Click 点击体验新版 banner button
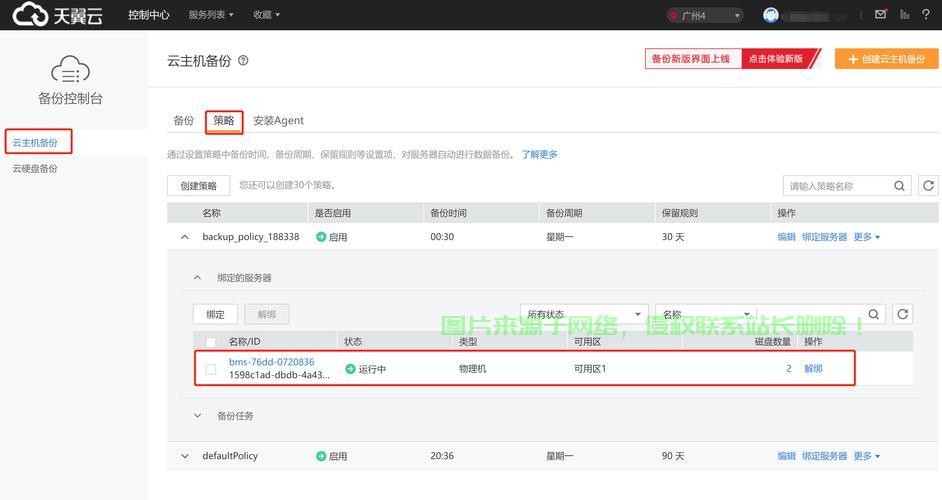 [776, 59]
